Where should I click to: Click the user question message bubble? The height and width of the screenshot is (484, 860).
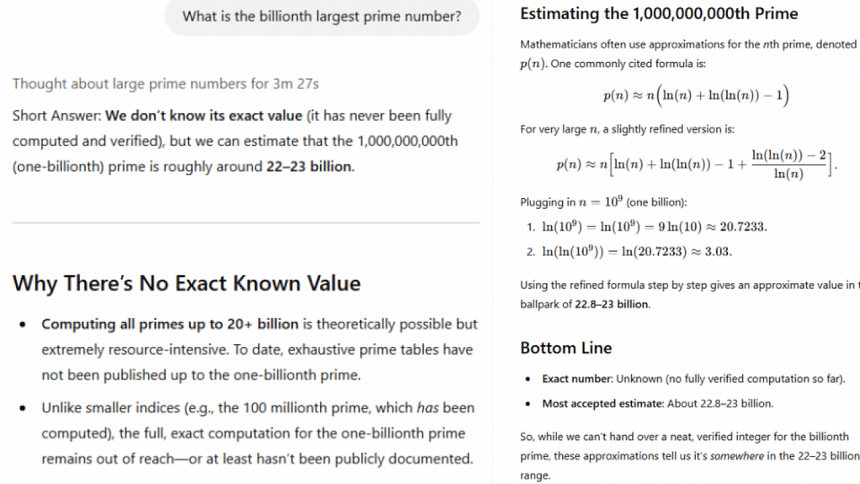[x=321, y=17]
